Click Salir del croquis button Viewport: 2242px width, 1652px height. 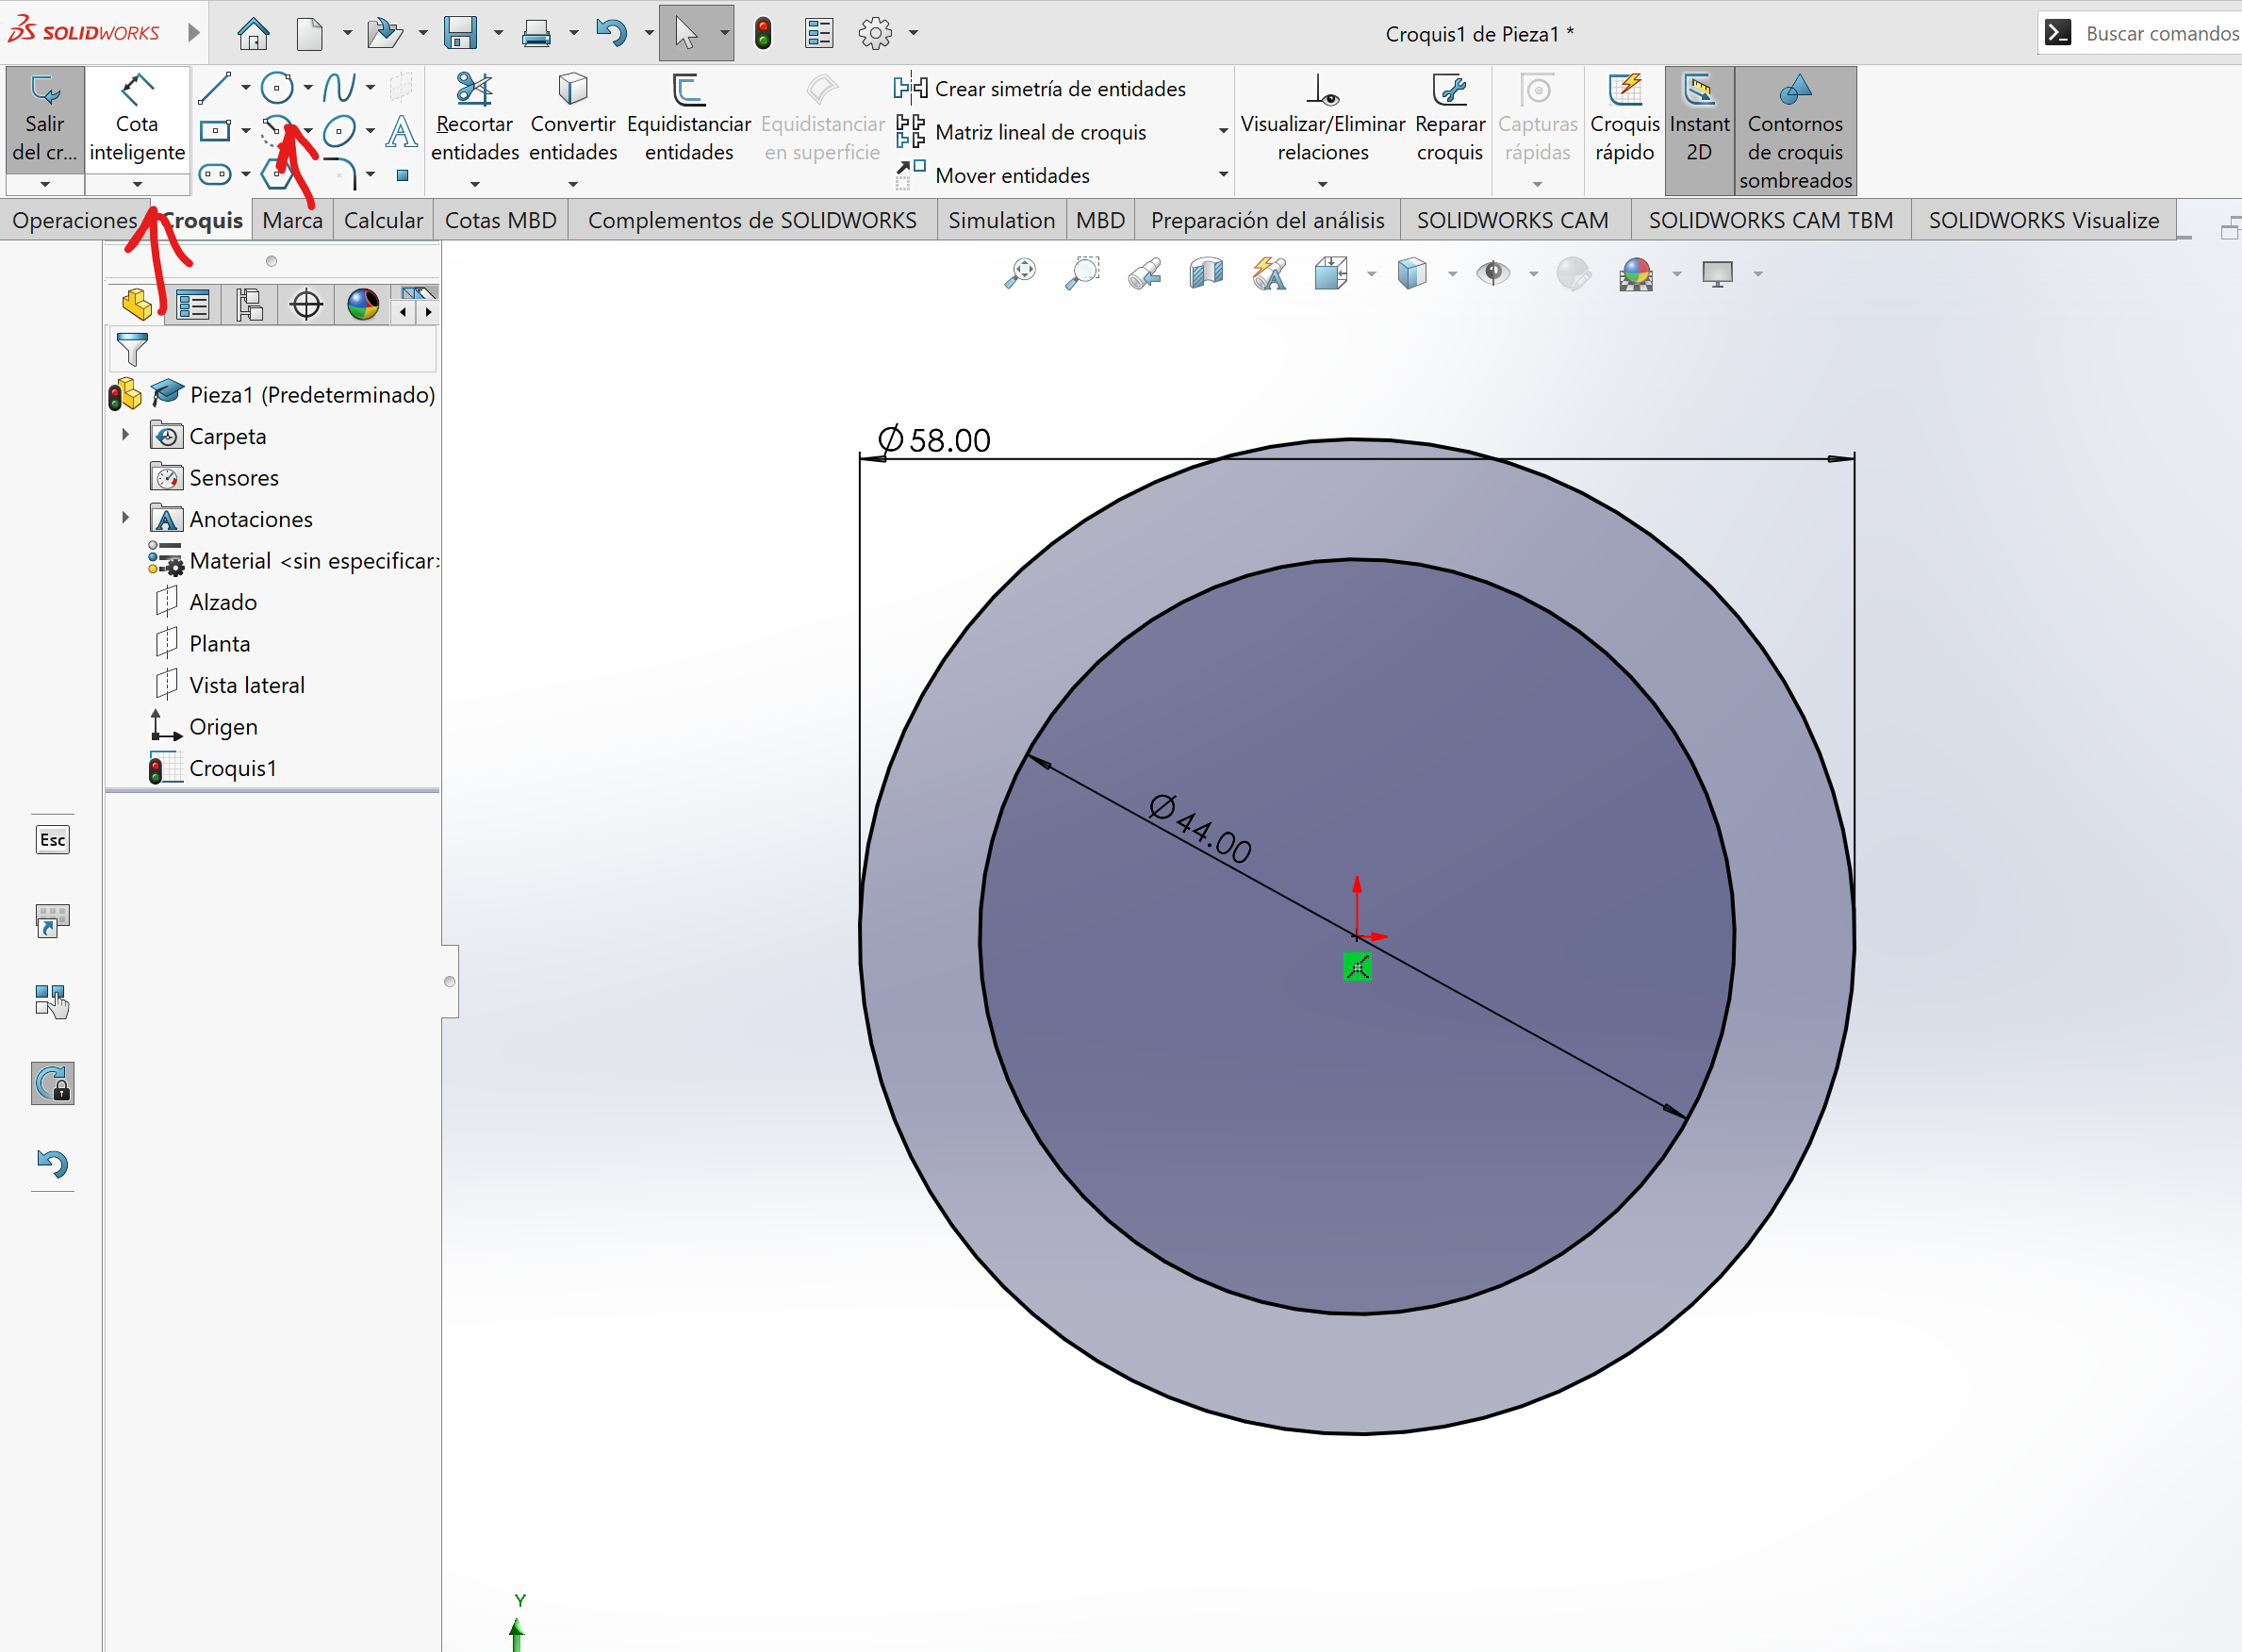point(45,121)
